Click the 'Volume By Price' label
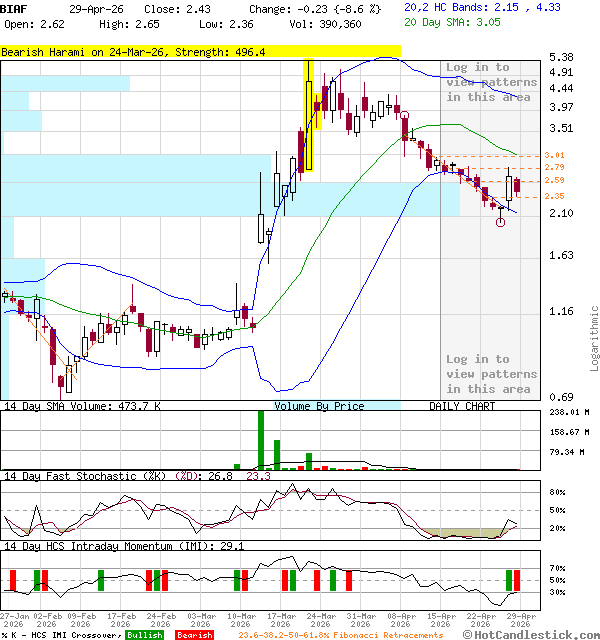Image resolution: width=600 pixels, height=640 pixels. pyautogui.click(x=319, y=406)
